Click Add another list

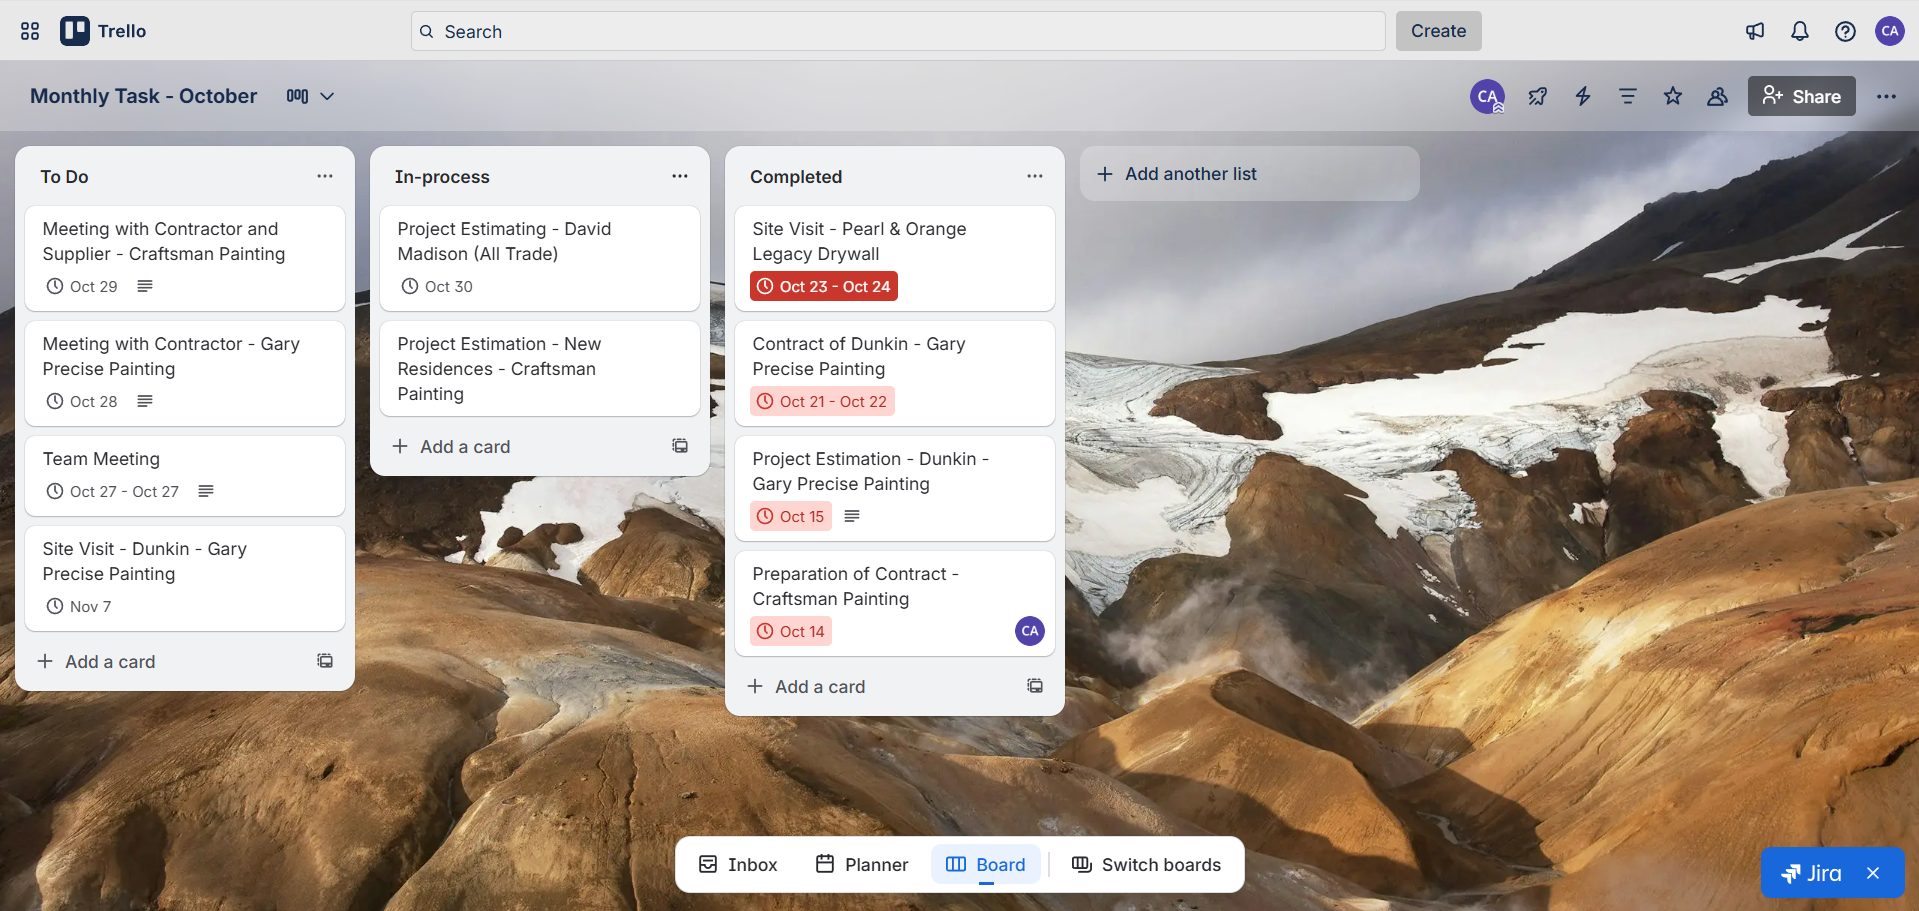tap(1249, 174)
